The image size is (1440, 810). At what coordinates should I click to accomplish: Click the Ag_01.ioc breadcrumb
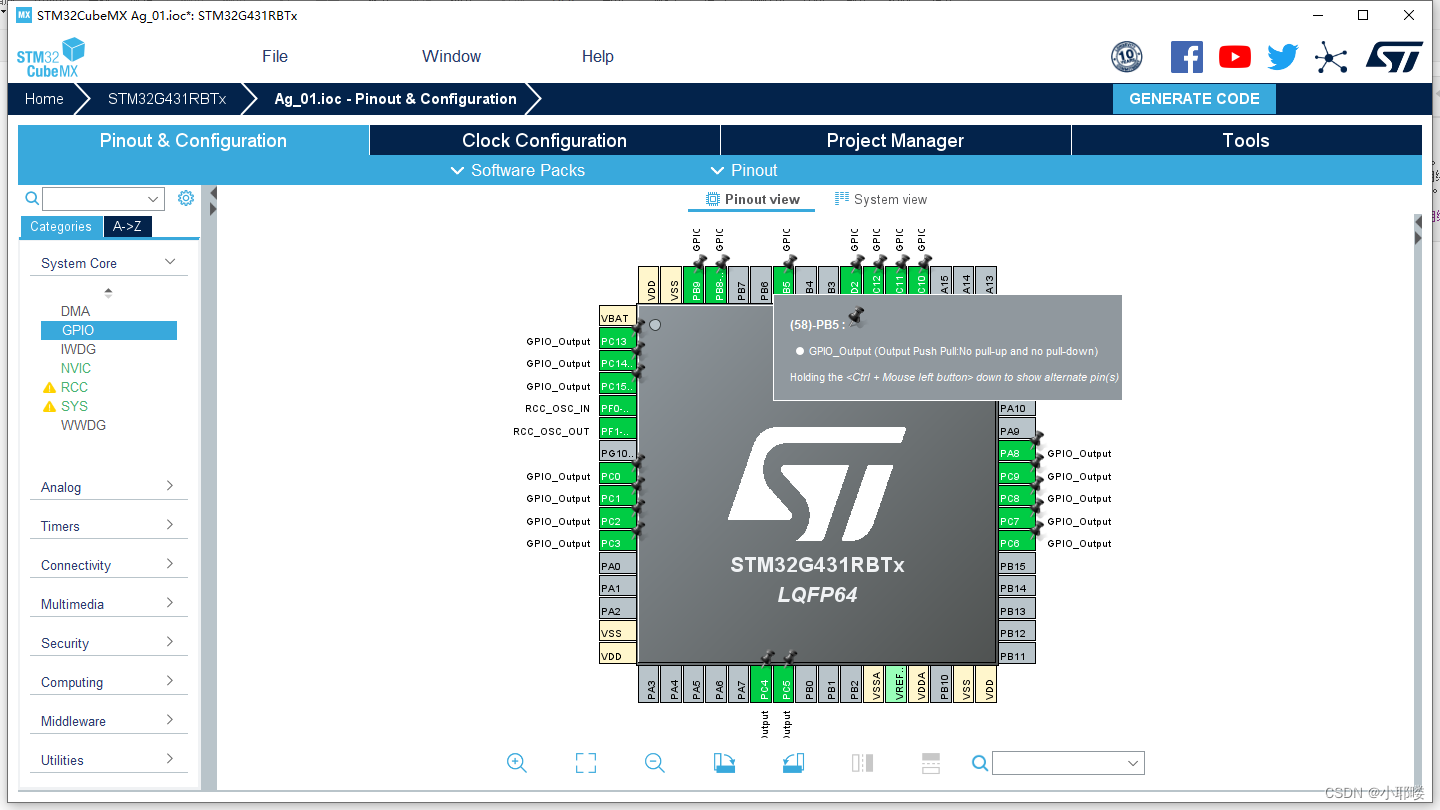(395, 98)
